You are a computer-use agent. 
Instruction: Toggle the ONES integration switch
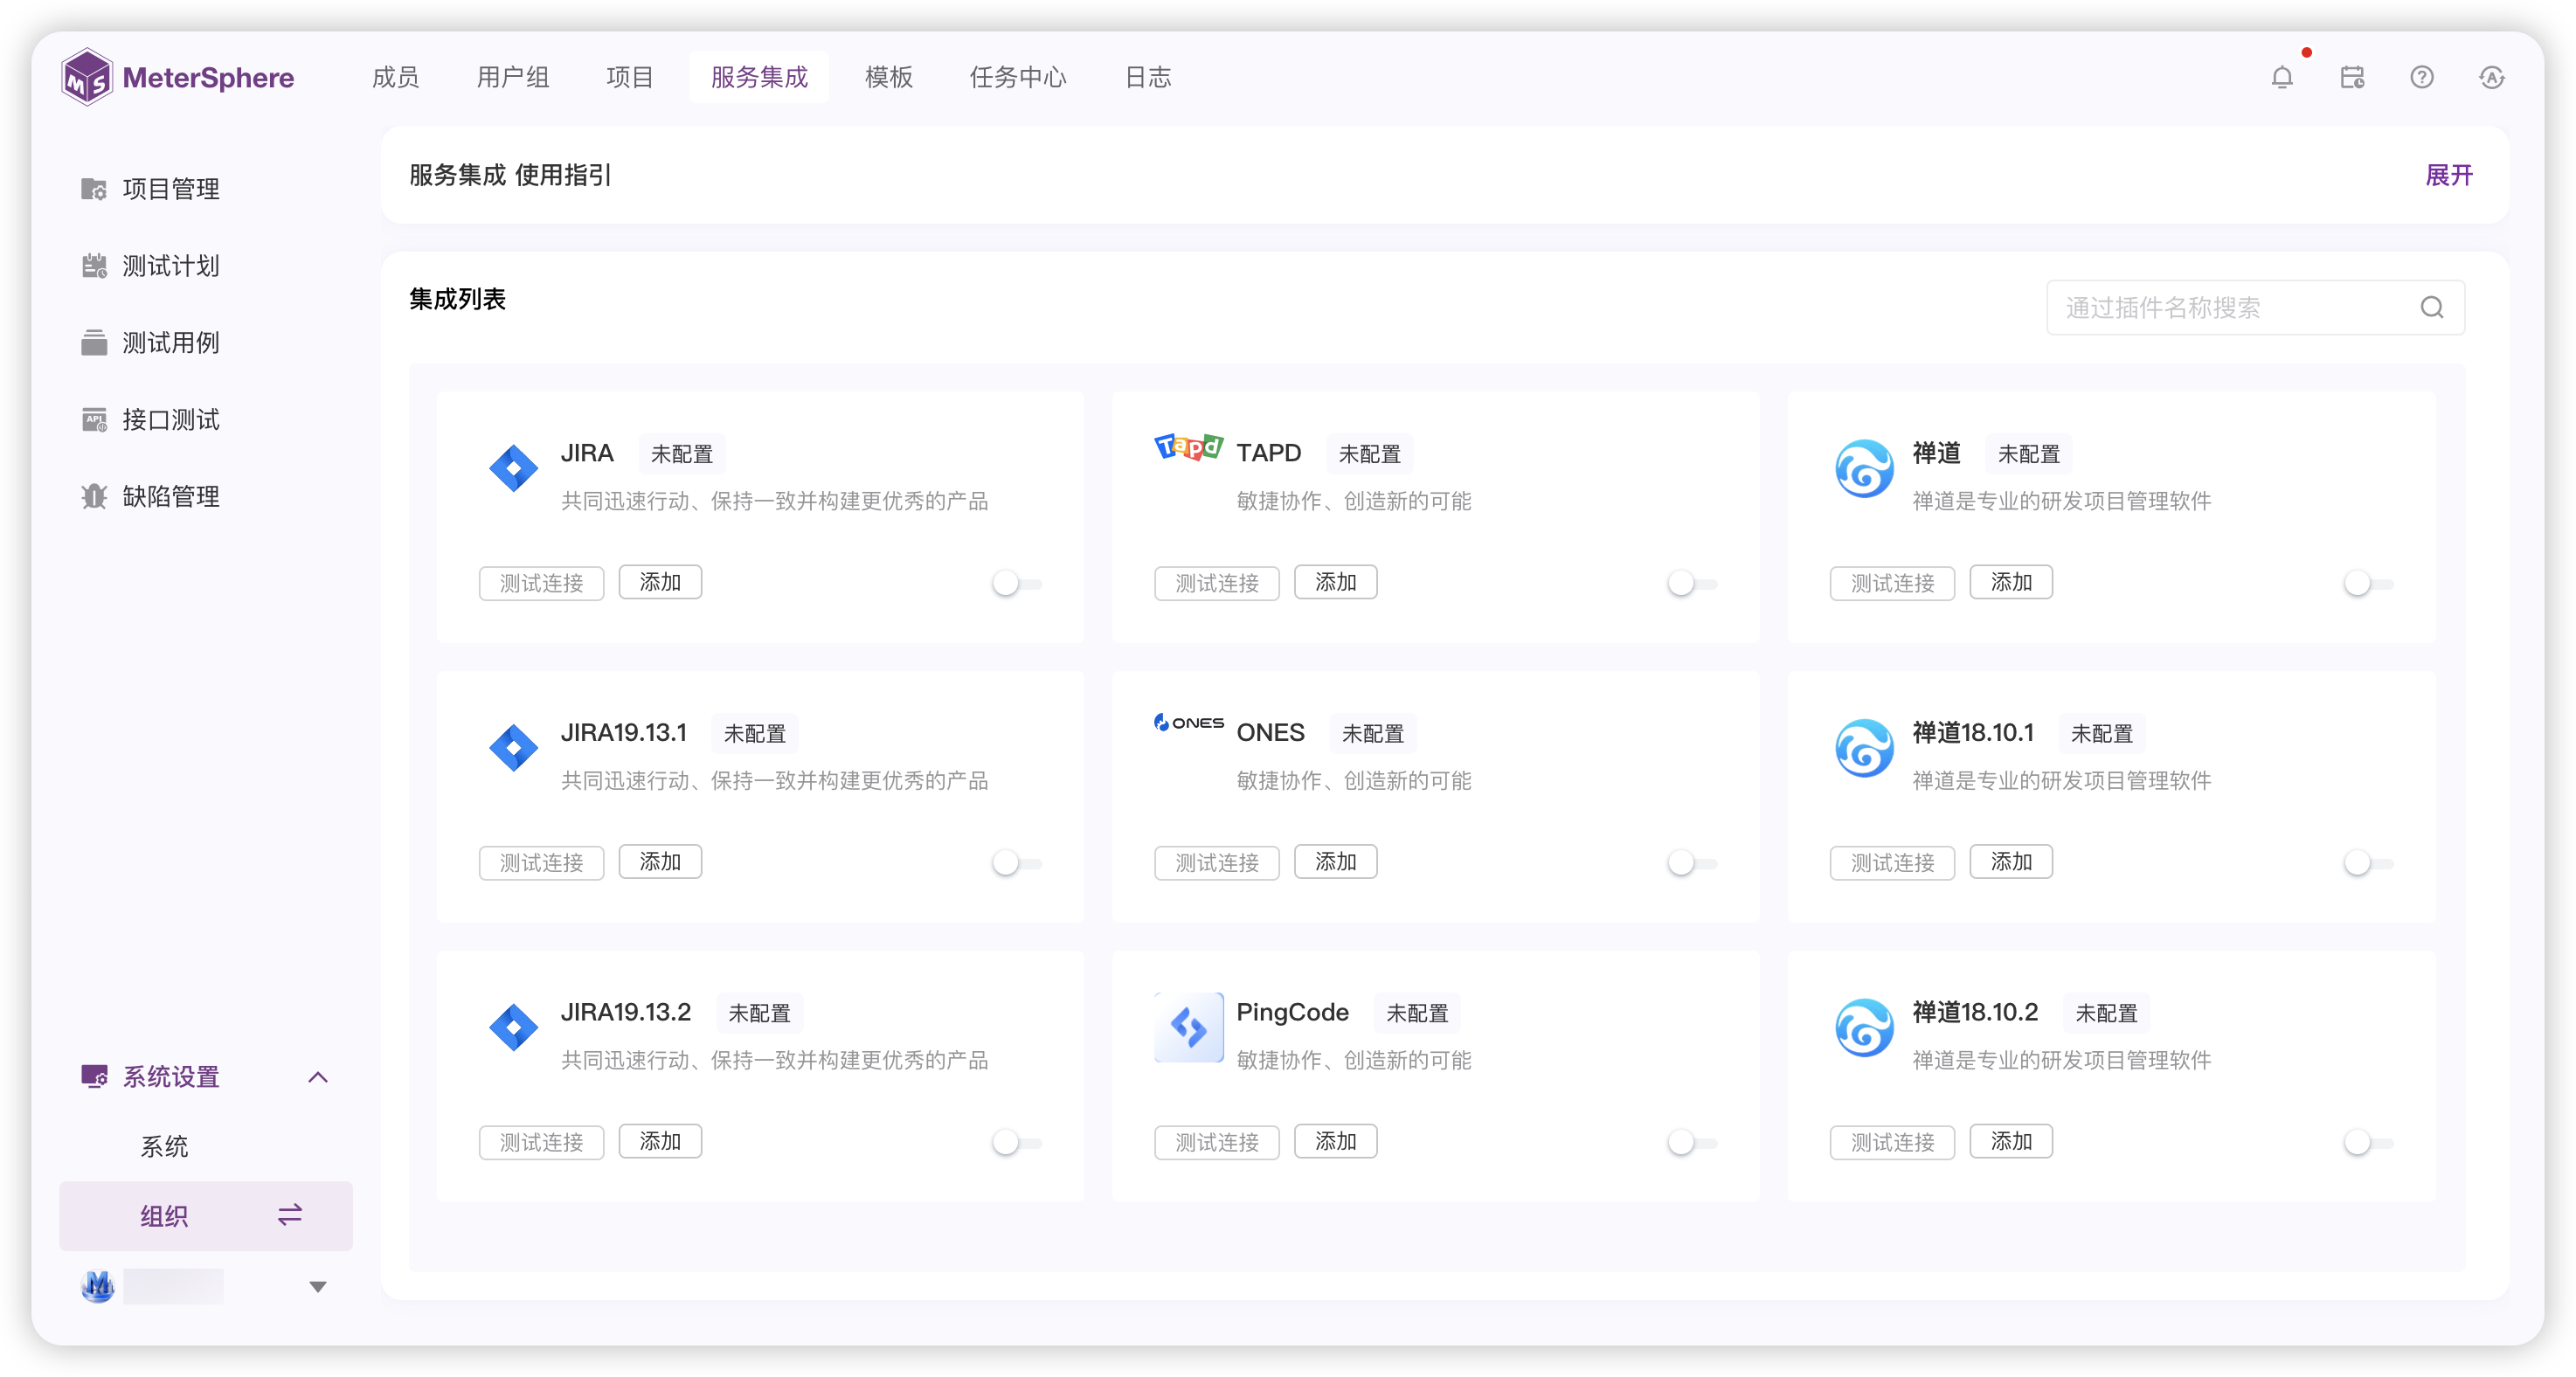click(x=1692, y=862)
